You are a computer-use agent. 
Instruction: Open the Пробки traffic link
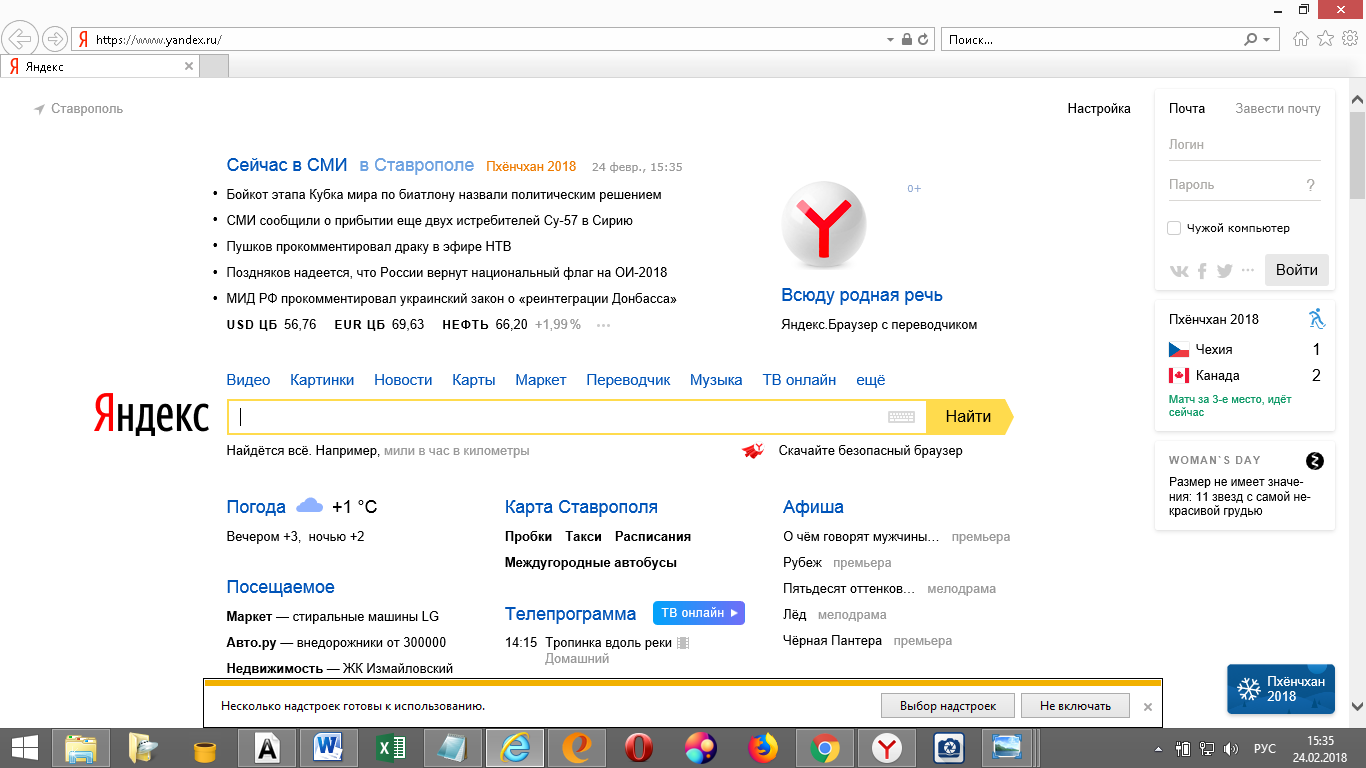529,536
